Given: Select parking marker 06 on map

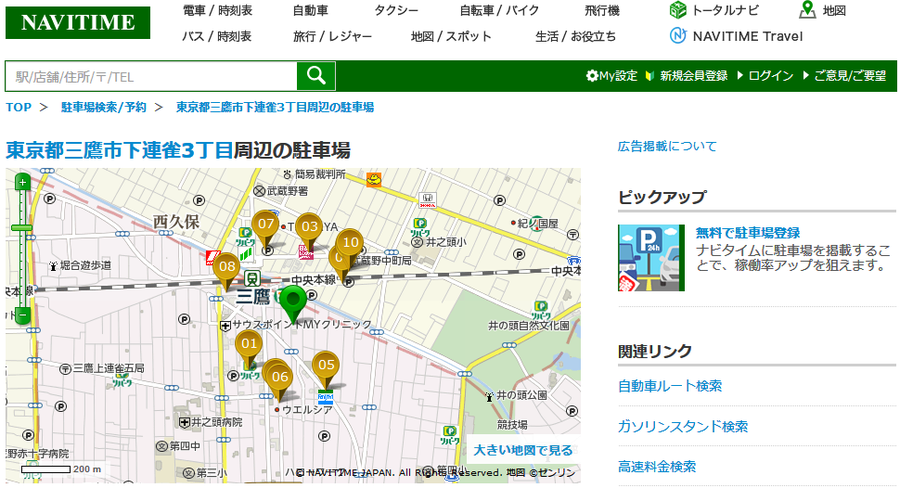Looking at the screenshot, I should (x=280, y=379).
